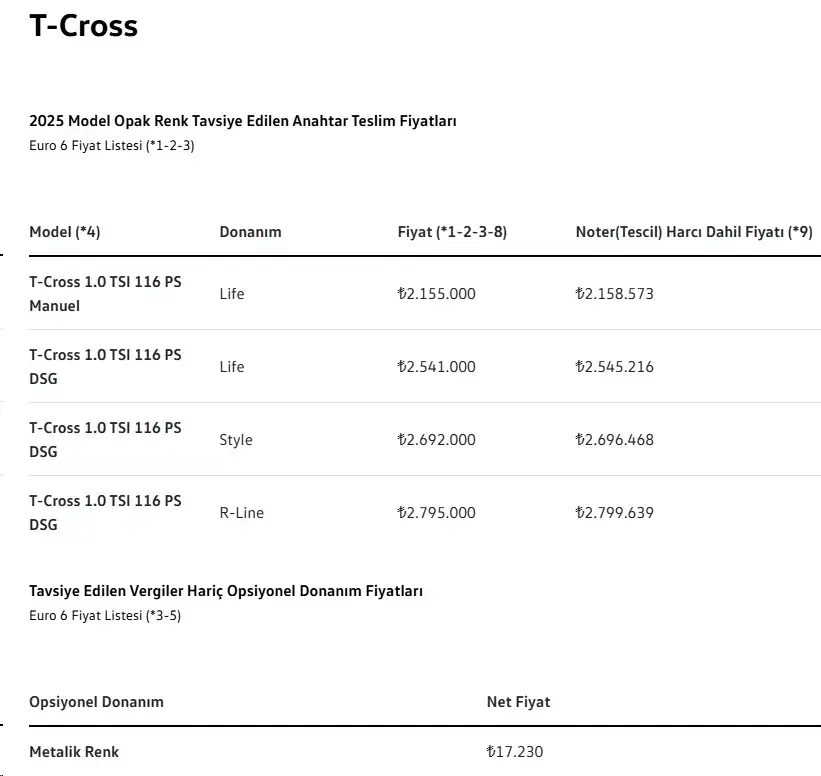Click the Noter(Tescil) Harcı Dahil Fiyatı header
The height and width of the screenshot is (776, 821).
(x=694, y=232)
